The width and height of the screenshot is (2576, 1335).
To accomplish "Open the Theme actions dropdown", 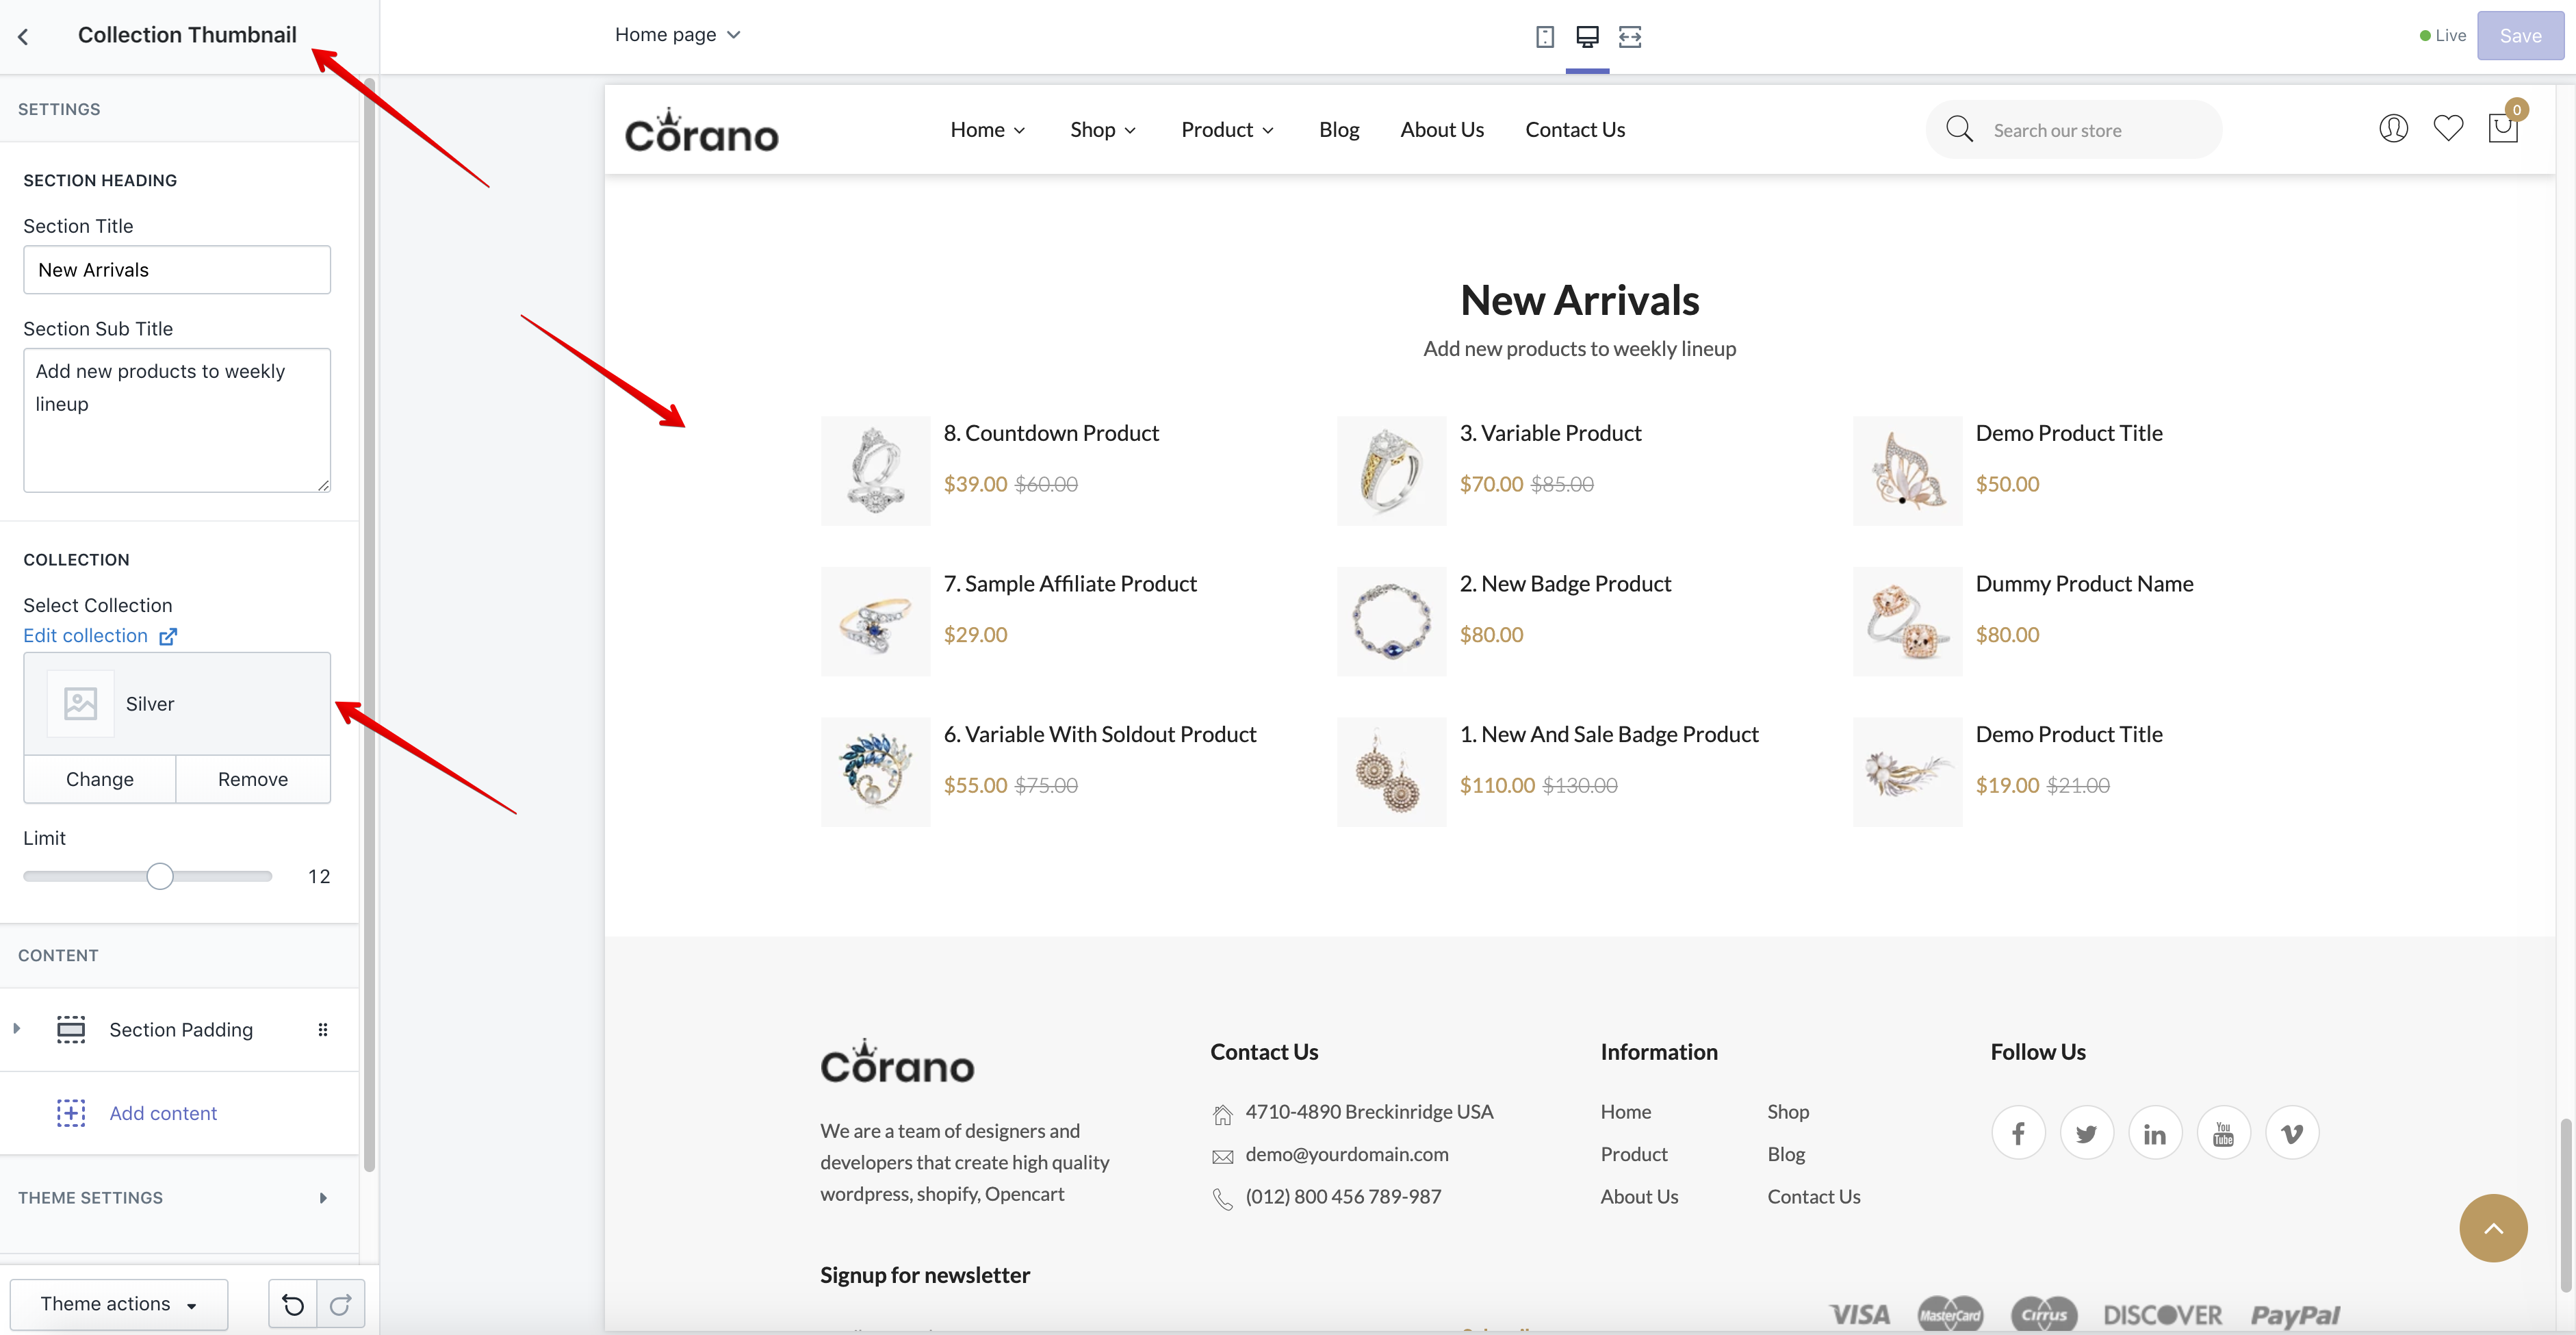I will point(119,1304).
